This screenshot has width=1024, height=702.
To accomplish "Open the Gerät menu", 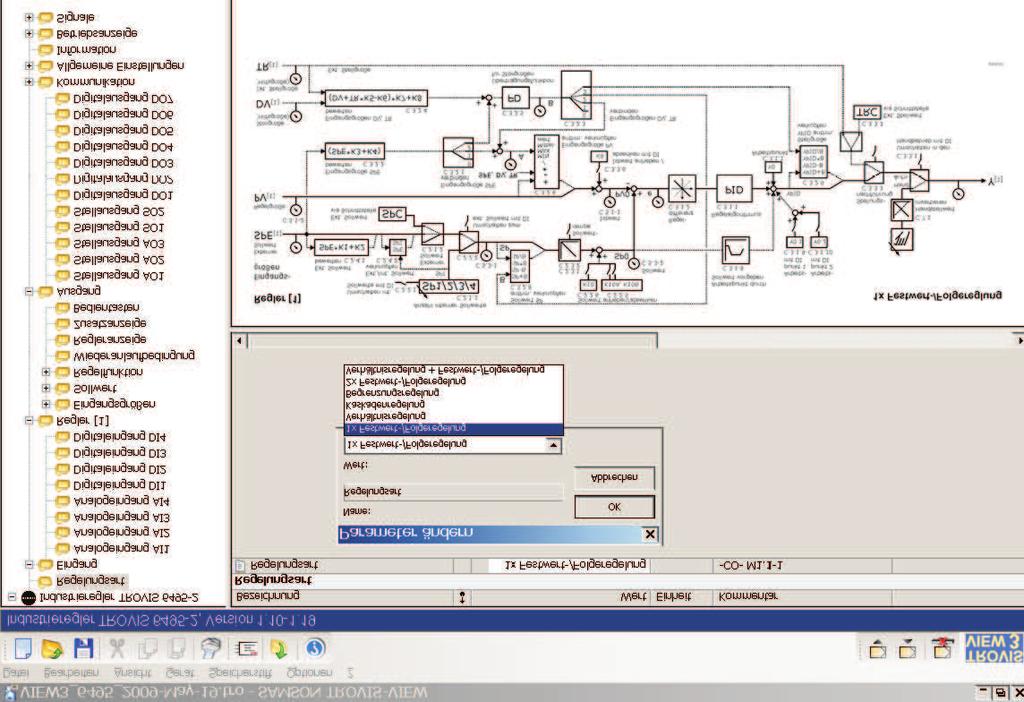I will pyautogui.click(x=180, y=673).
